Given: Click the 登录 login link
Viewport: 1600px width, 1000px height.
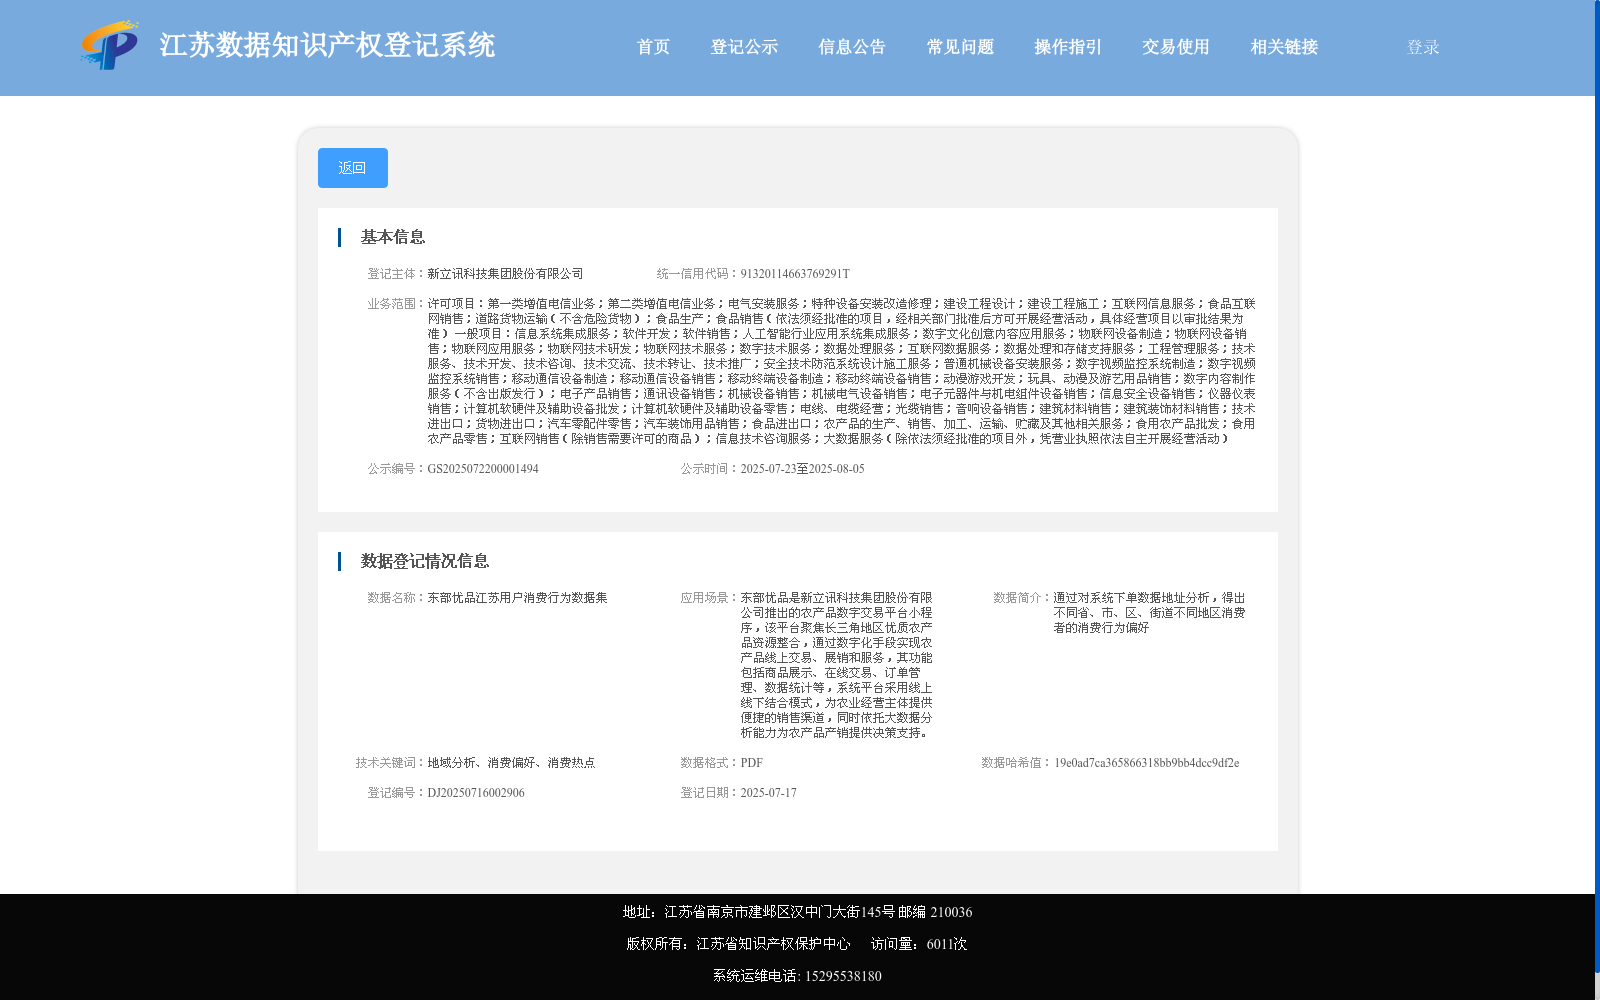Looking at the screenshot, I should coord(1423,47).
